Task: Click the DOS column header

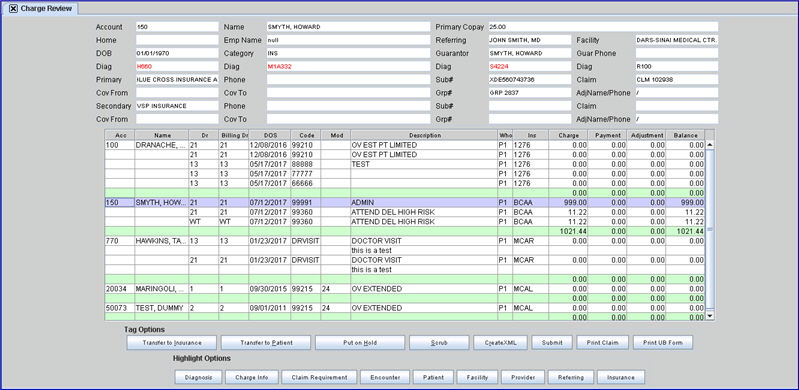Action: pos(270,135)
